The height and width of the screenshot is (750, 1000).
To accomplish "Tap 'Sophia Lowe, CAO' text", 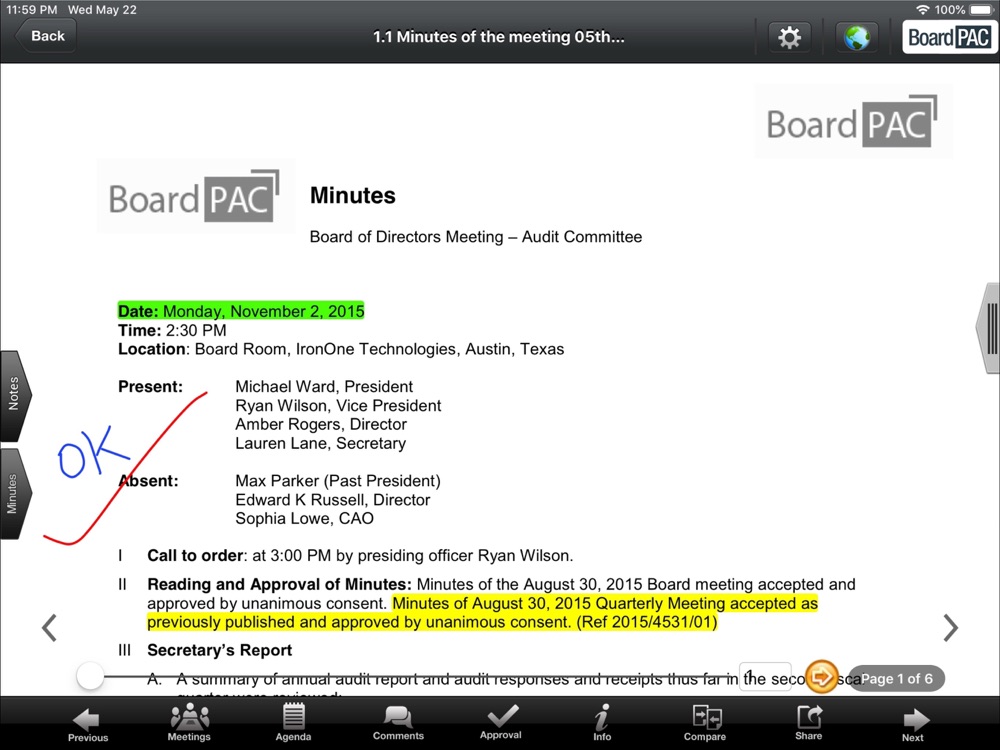I will click(x=304, y=518).
